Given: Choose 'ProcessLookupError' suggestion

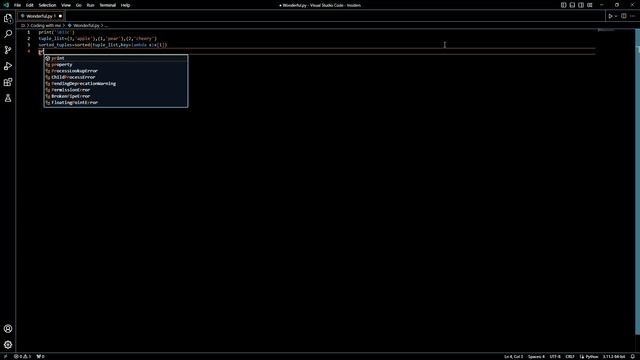Looking at the screenshot, I should 116,71.
